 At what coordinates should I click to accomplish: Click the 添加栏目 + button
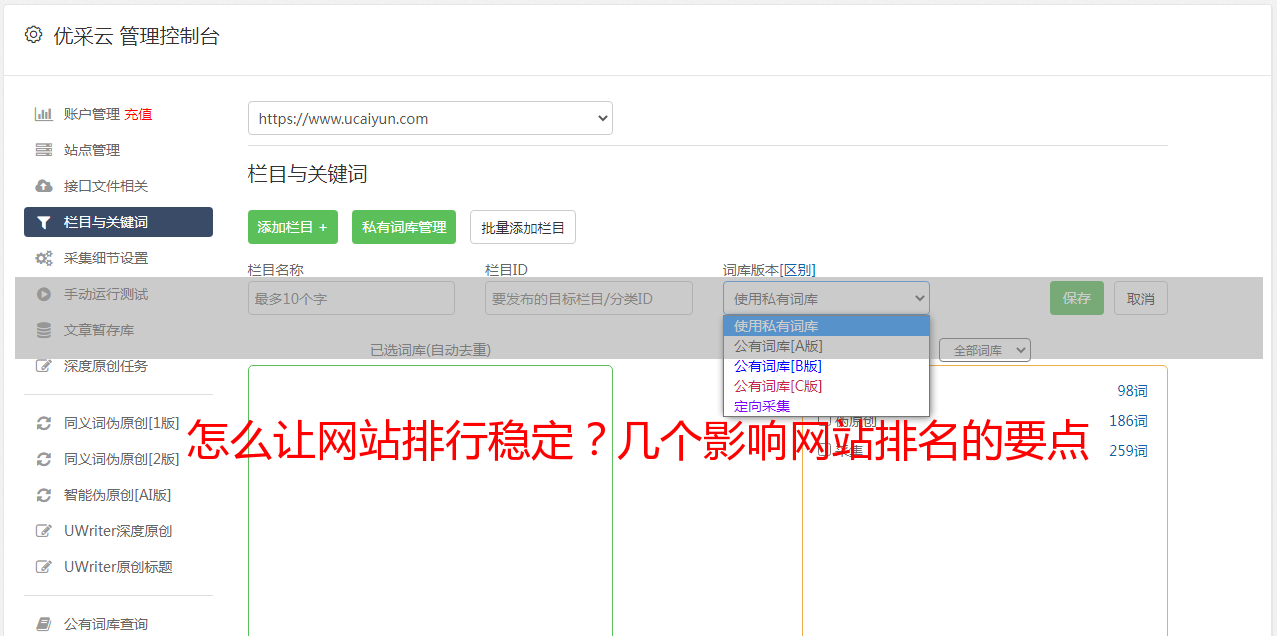pos(293,227)
